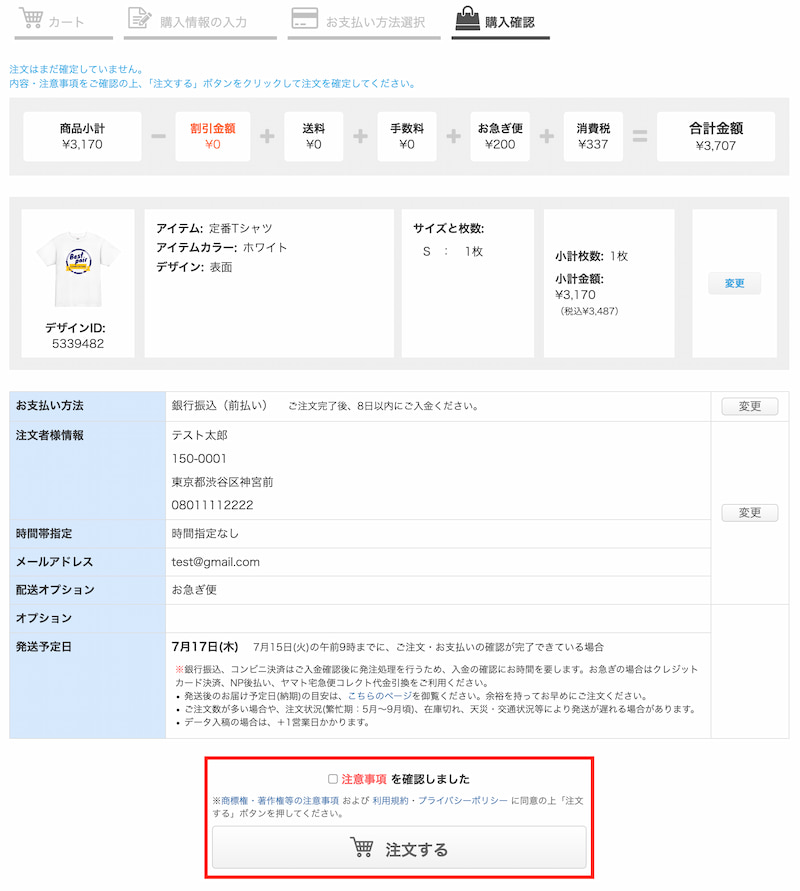Click the purchase info entry pencil icon
The height and width of the screenshot is (891, 800).
pyautogui.click(x=139, y=18)
